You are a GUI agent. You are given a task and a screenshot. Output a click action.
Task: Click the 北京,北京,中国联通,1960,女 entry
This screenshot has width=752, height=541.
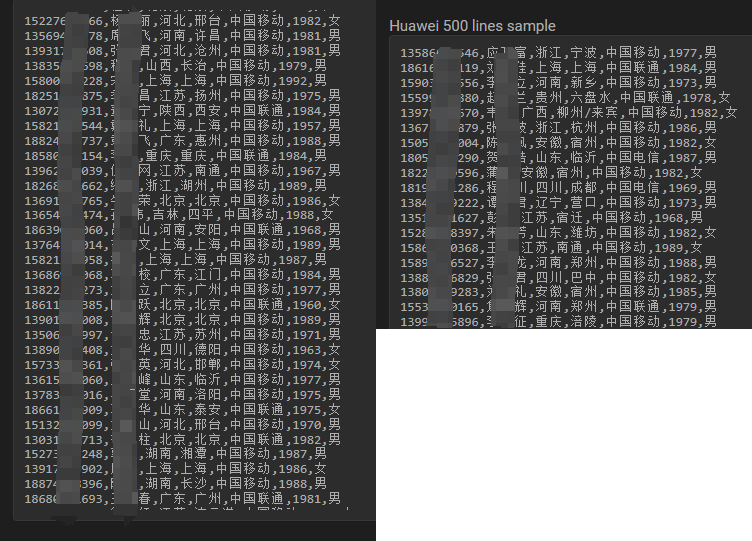tap(182, 305)
